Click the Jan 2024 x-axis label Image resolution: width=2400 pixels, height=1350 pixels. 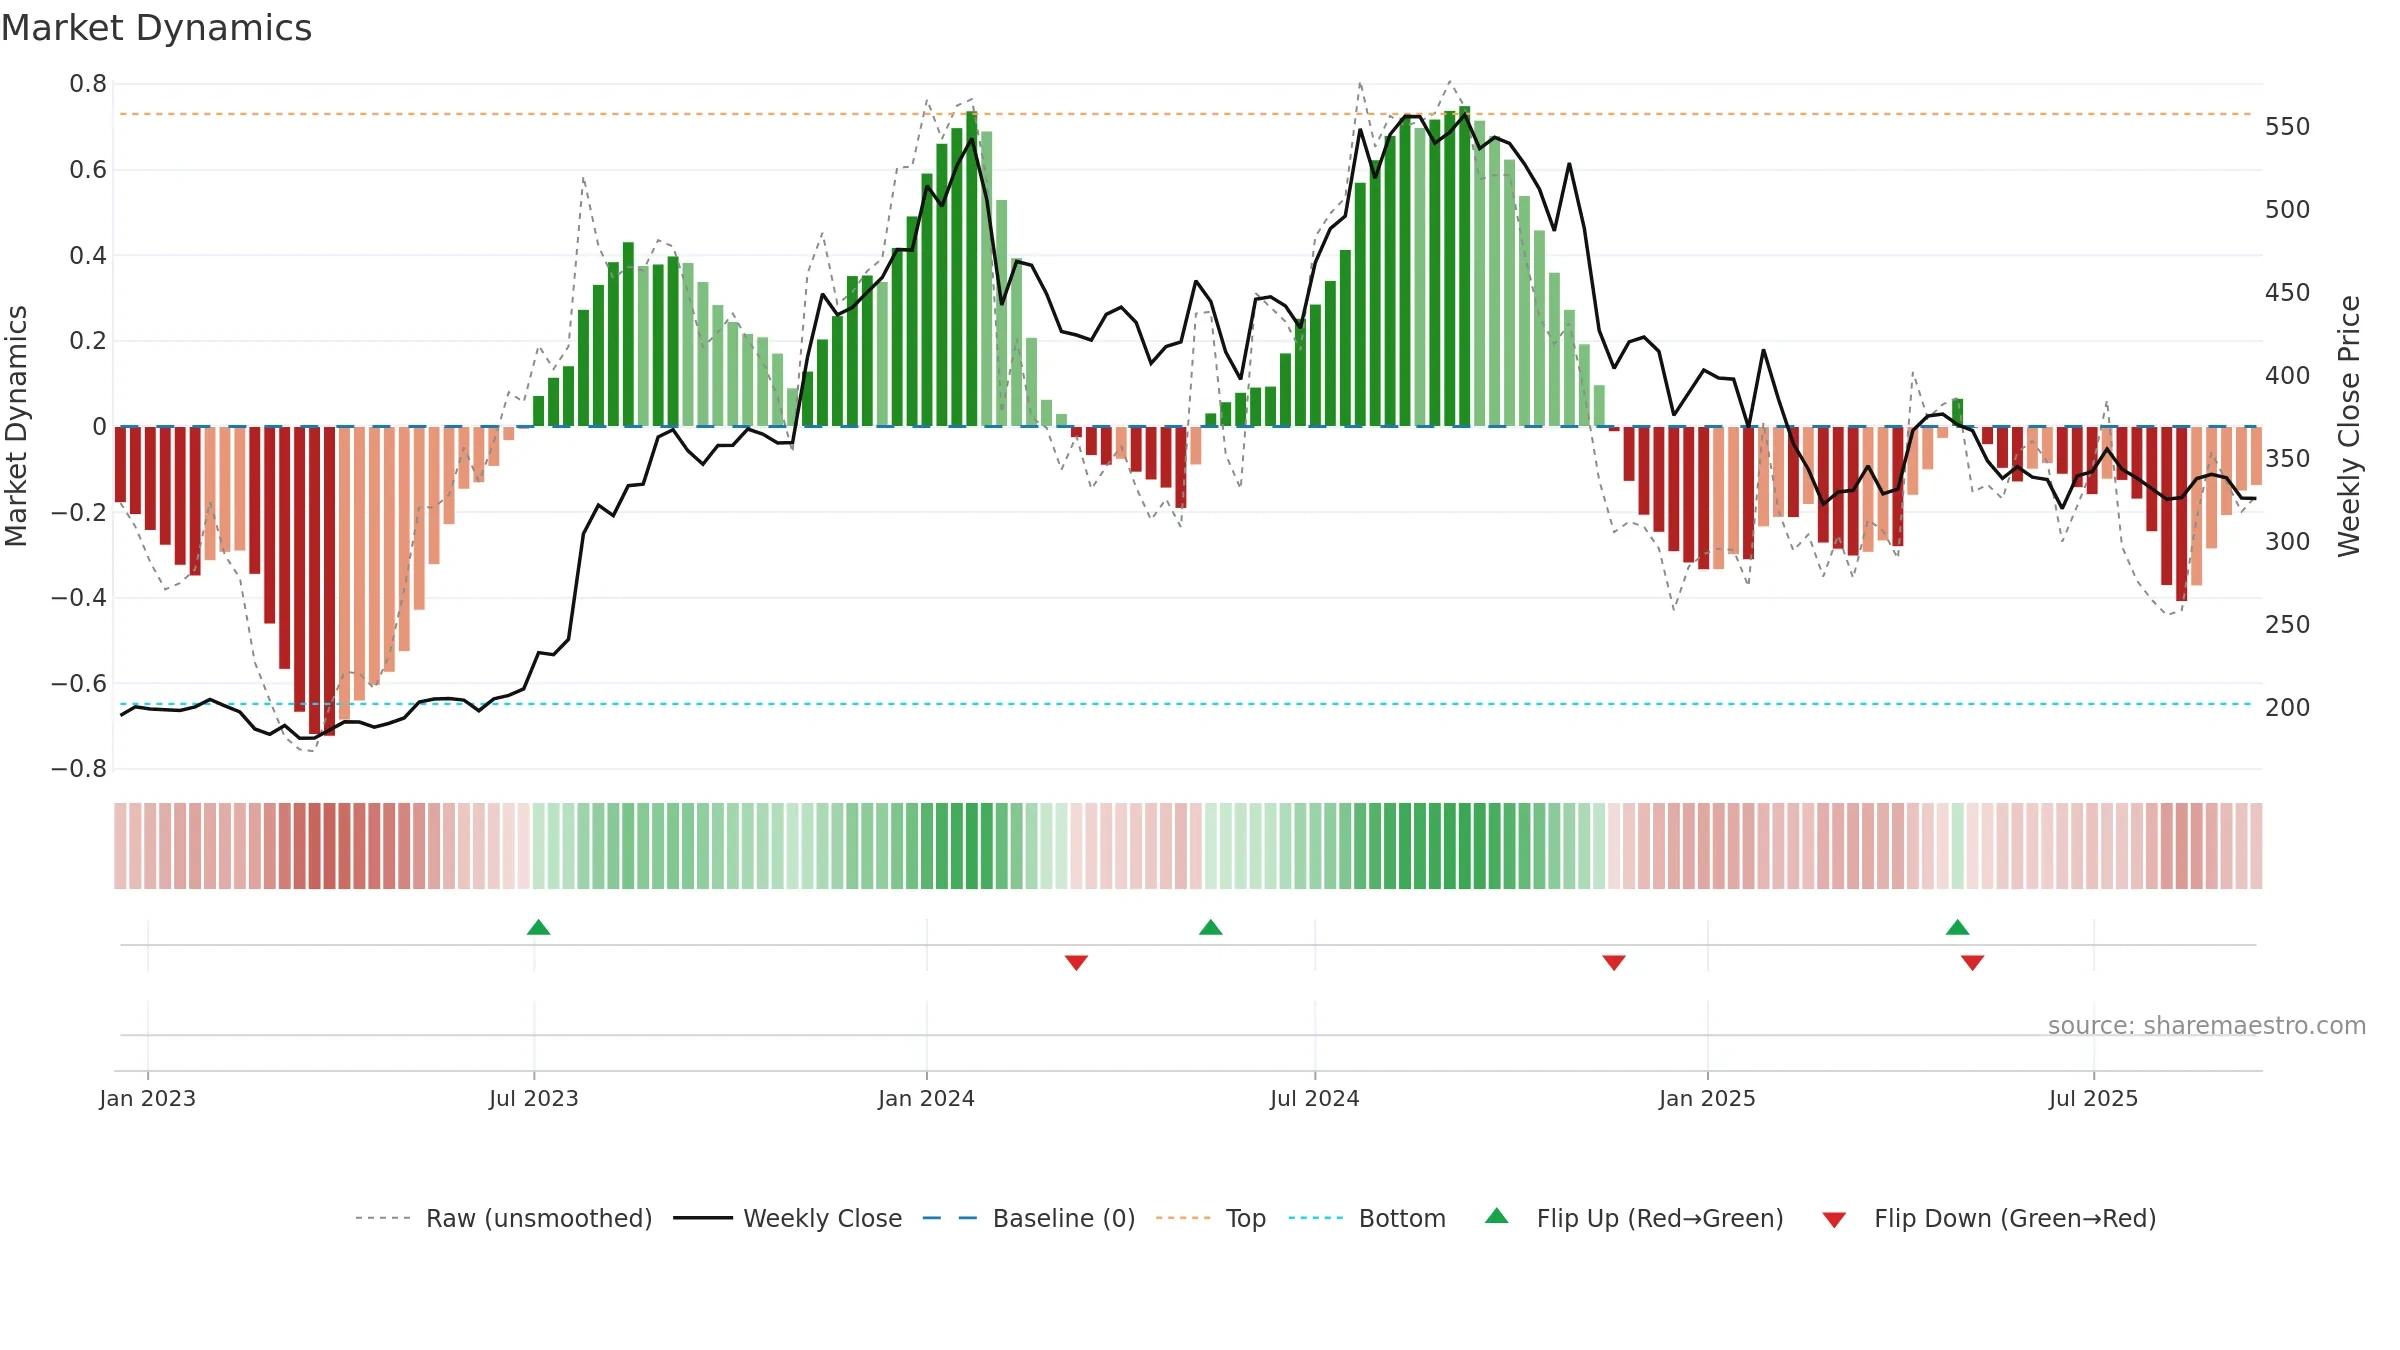coord(927,1098)
